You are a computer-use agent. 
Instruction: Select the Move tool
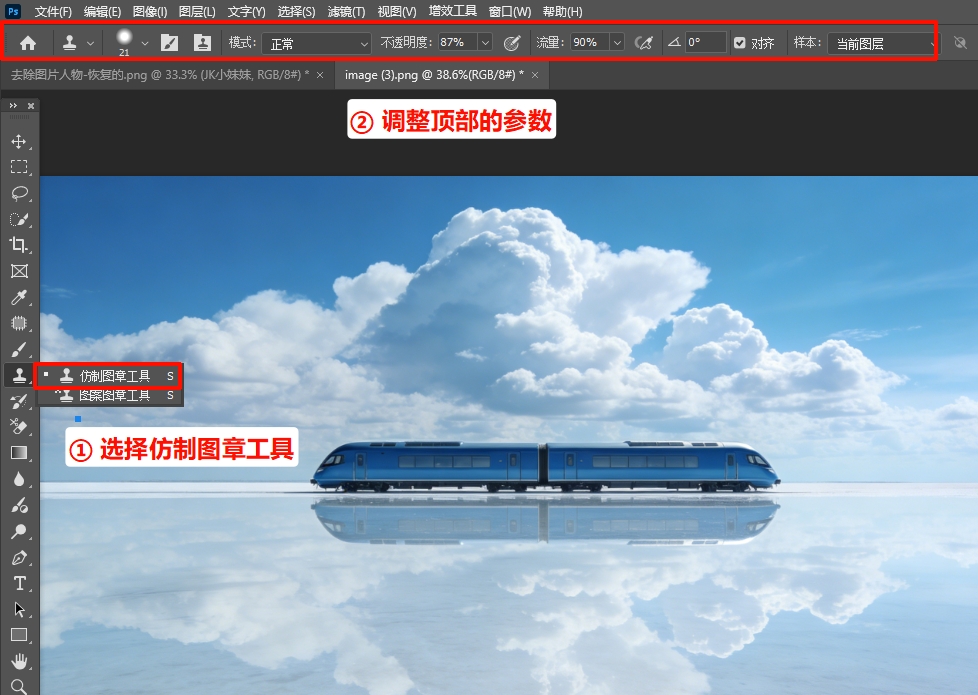pyautogui.click(x=20, y=141)
